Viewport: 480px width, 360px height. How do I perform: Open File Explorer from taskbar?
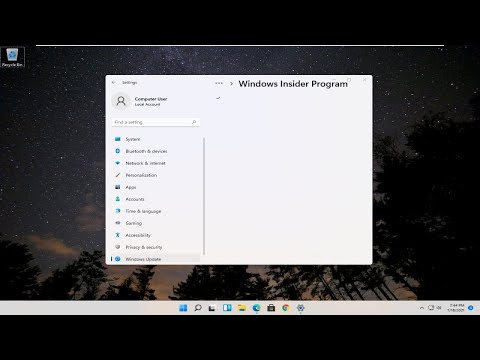(x=242, y=308)
